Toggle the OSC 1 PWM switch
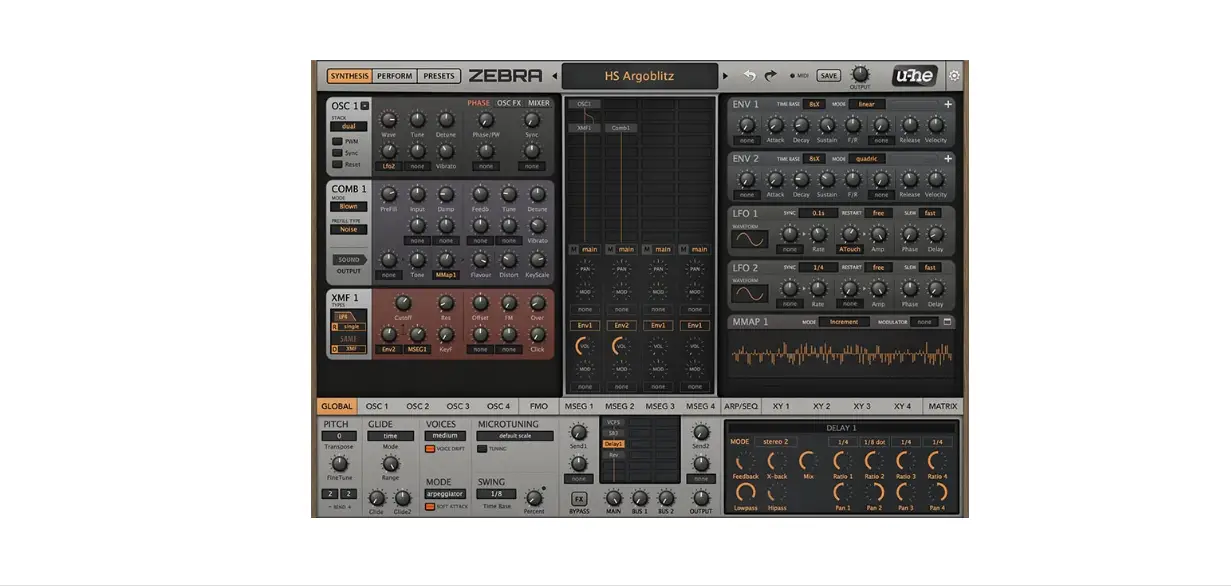Viewport: 1231px width, 588px height. pos(338,141)
